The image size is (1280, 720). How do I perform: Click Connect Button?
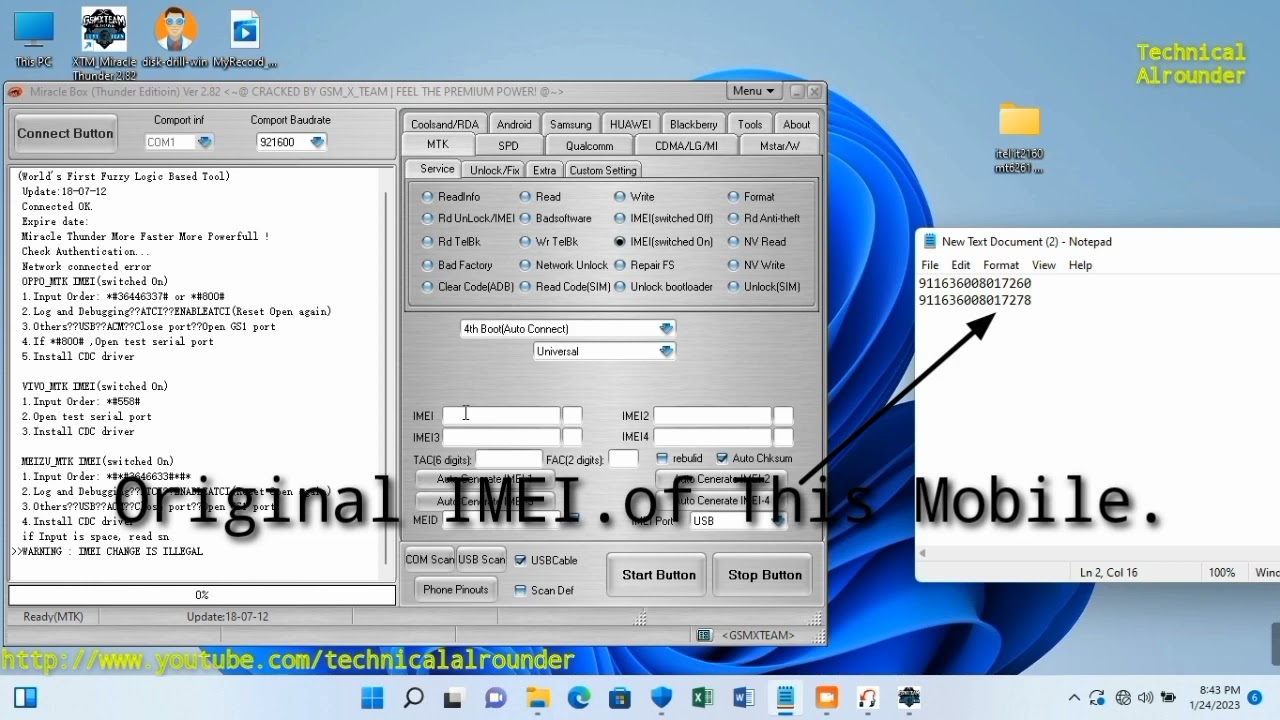click(x=65, y=134)
